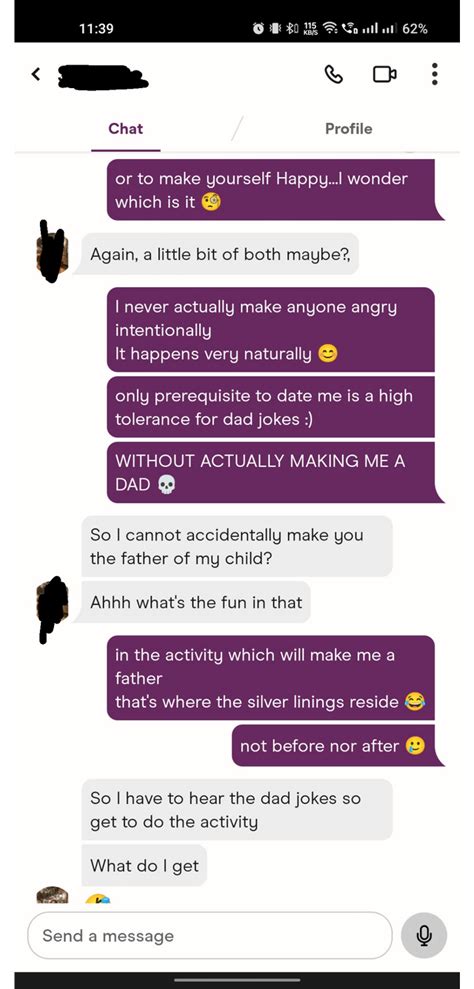Image resolution: width=474 pixels, height=989 pixels.
Task: Tap the microphone voice message button
Action: pos(424,935)
